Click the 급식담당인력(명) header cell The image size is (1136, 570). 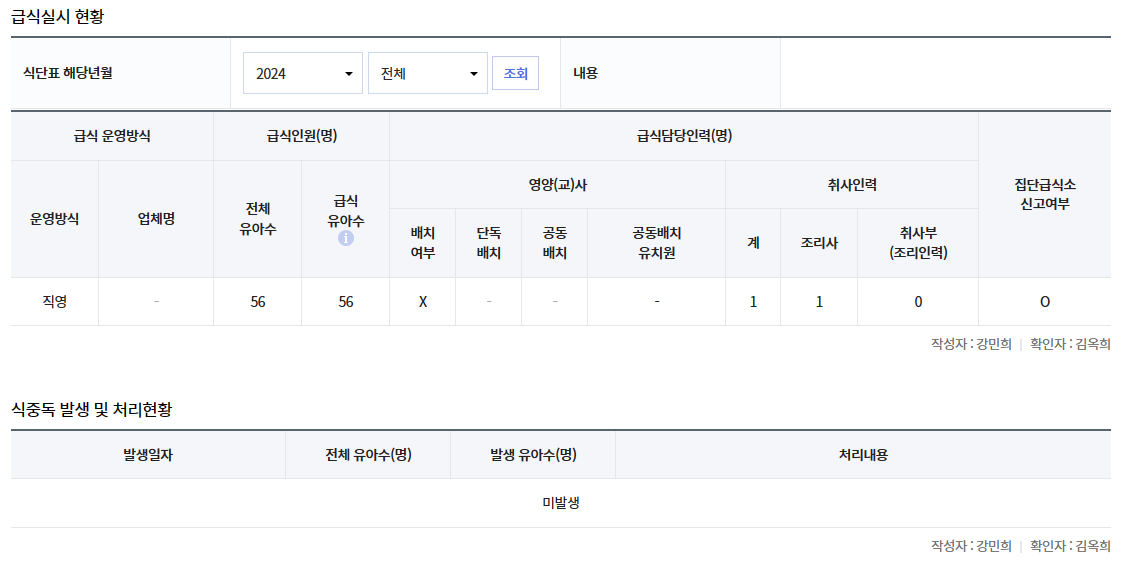click(684, 136)
